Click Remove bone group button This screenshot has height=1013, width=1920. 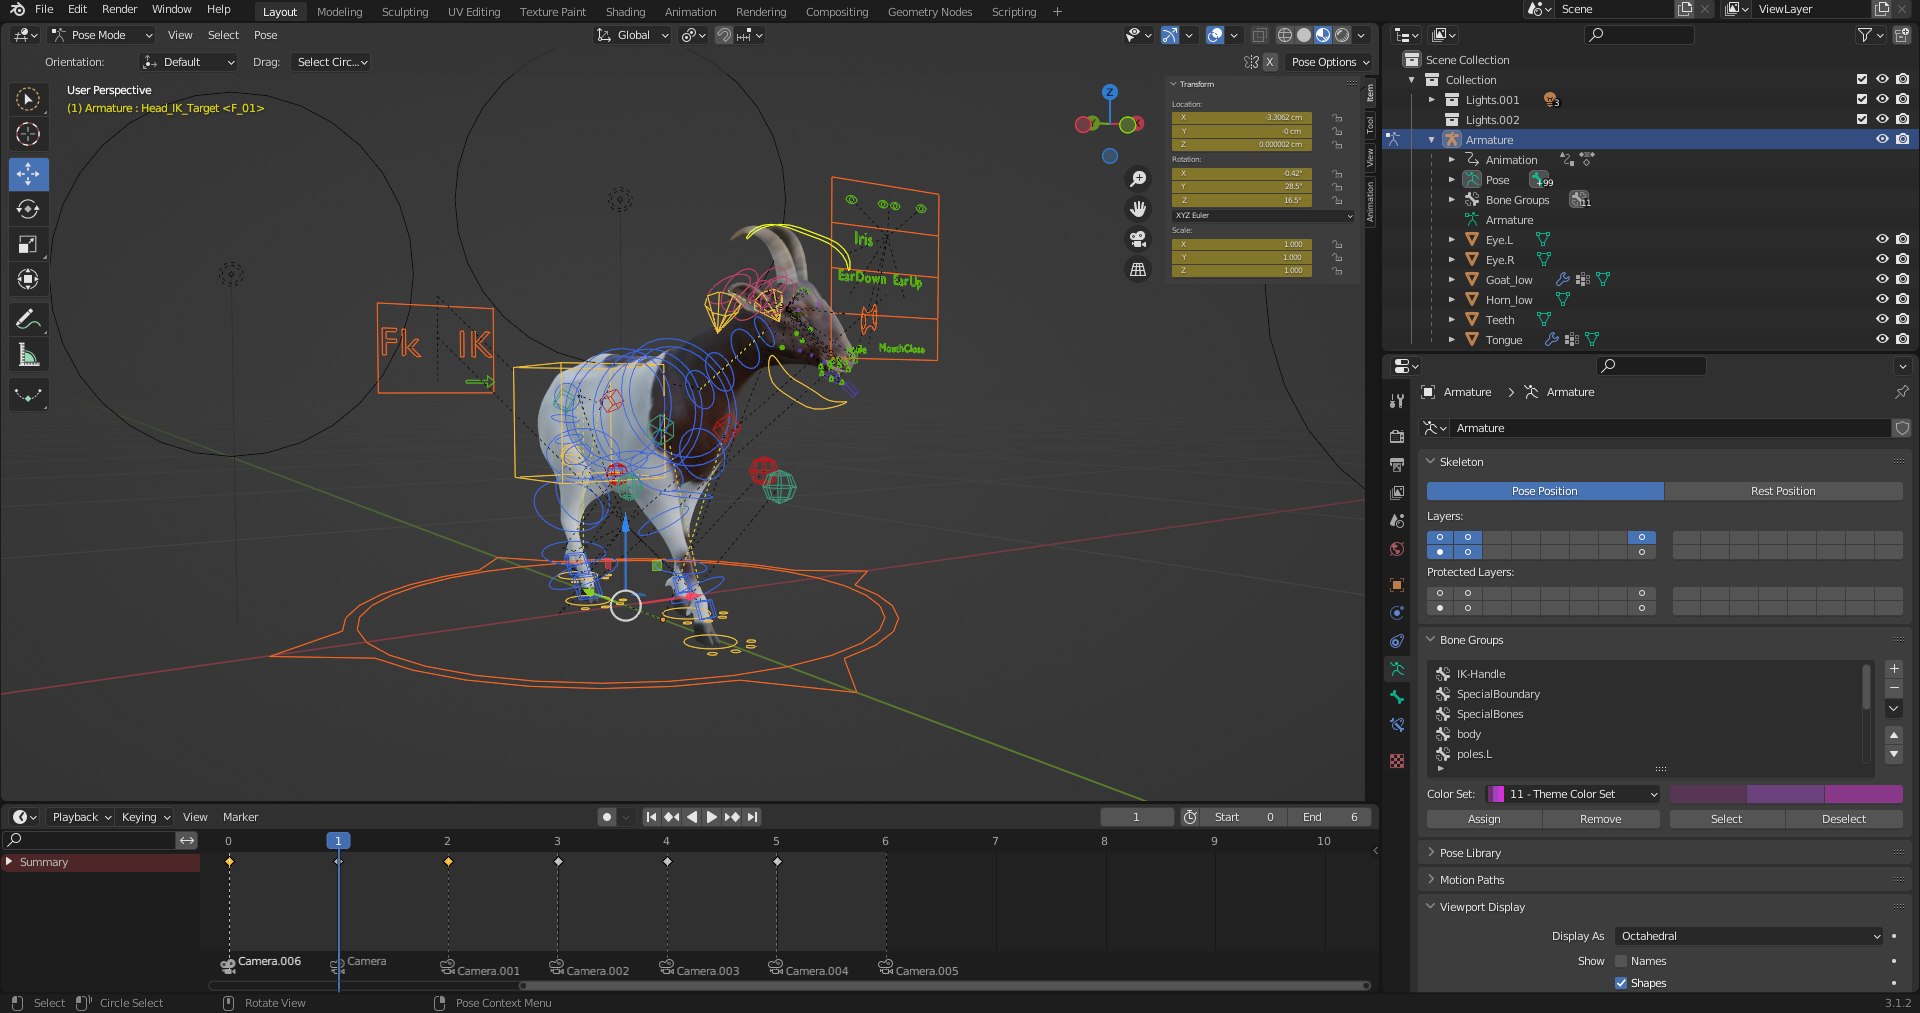[1601, 819]
